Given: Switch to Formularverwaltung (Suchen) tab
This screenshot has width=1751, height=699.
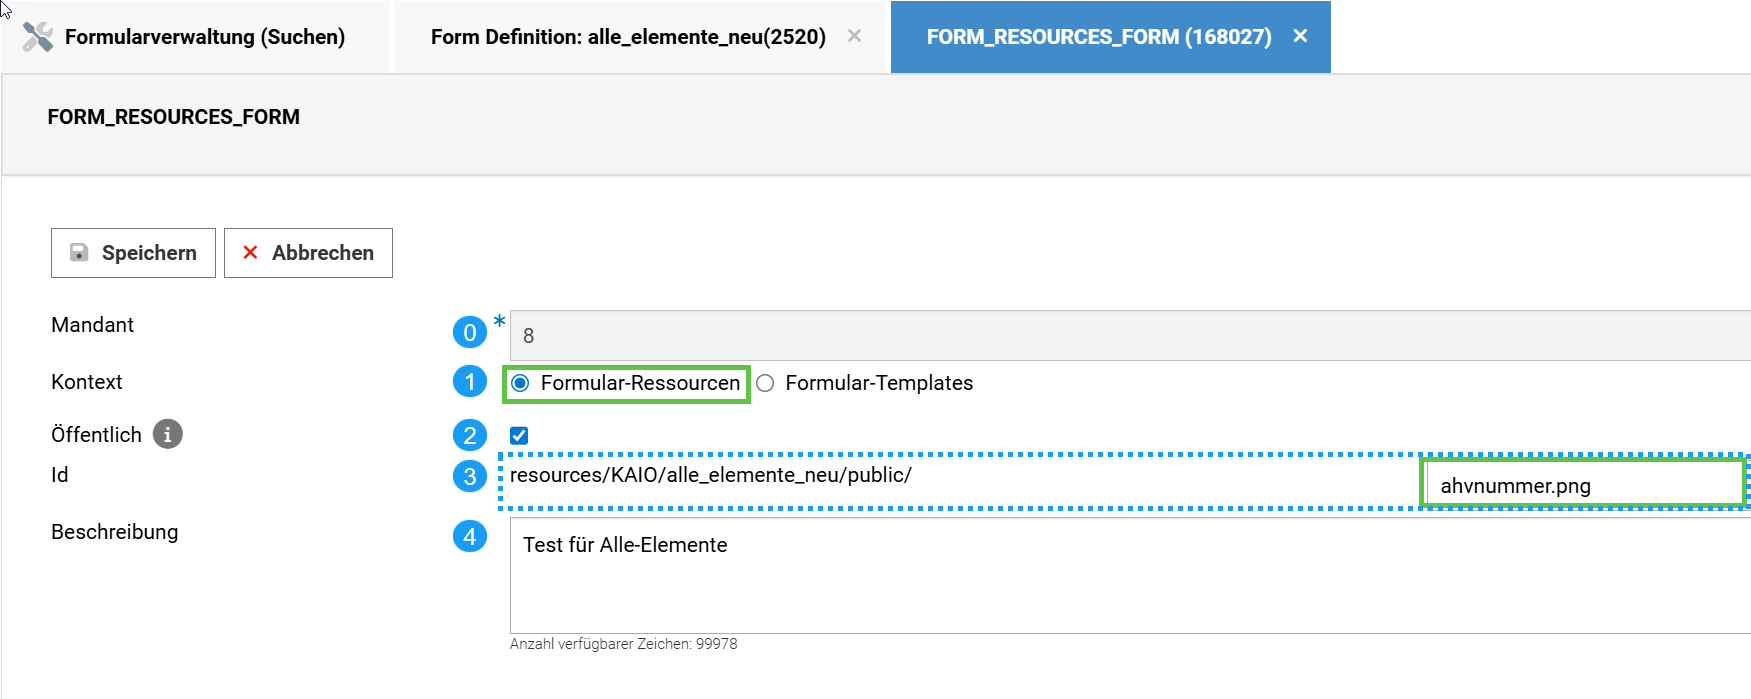Looking at the screenshot, I should tap(204, 37).
